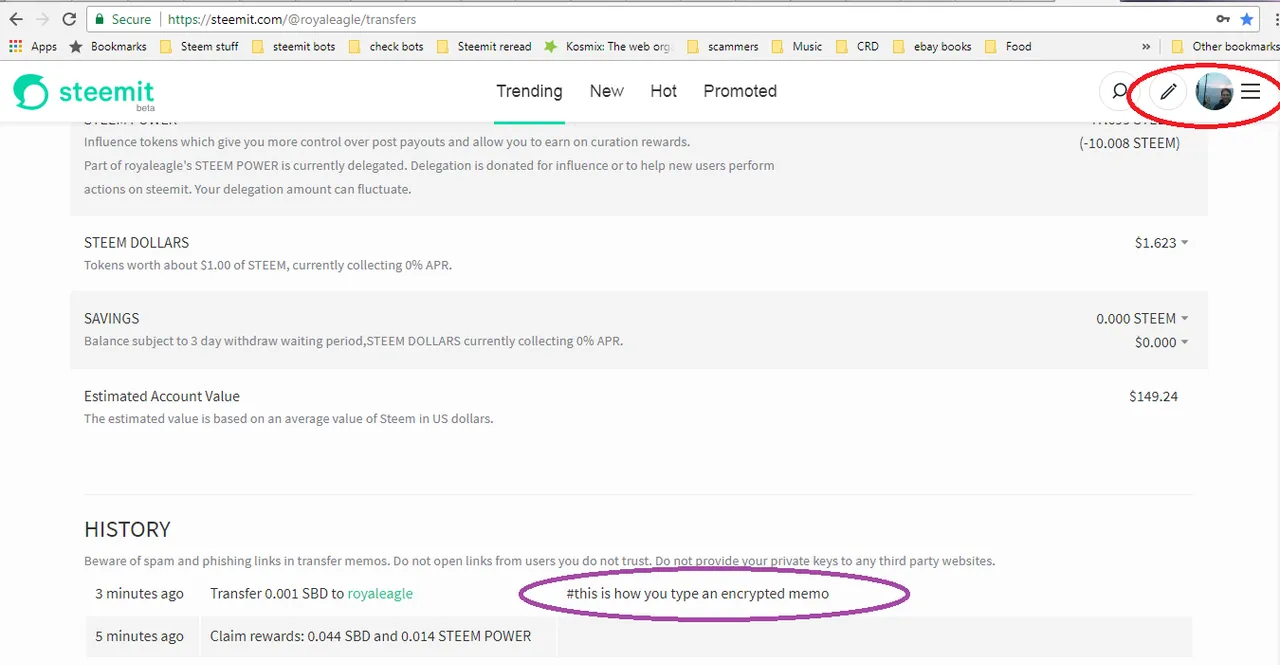Reload the page with the refresh icon
This screenshot has height=665, width=1280.
tap(69, 19)
